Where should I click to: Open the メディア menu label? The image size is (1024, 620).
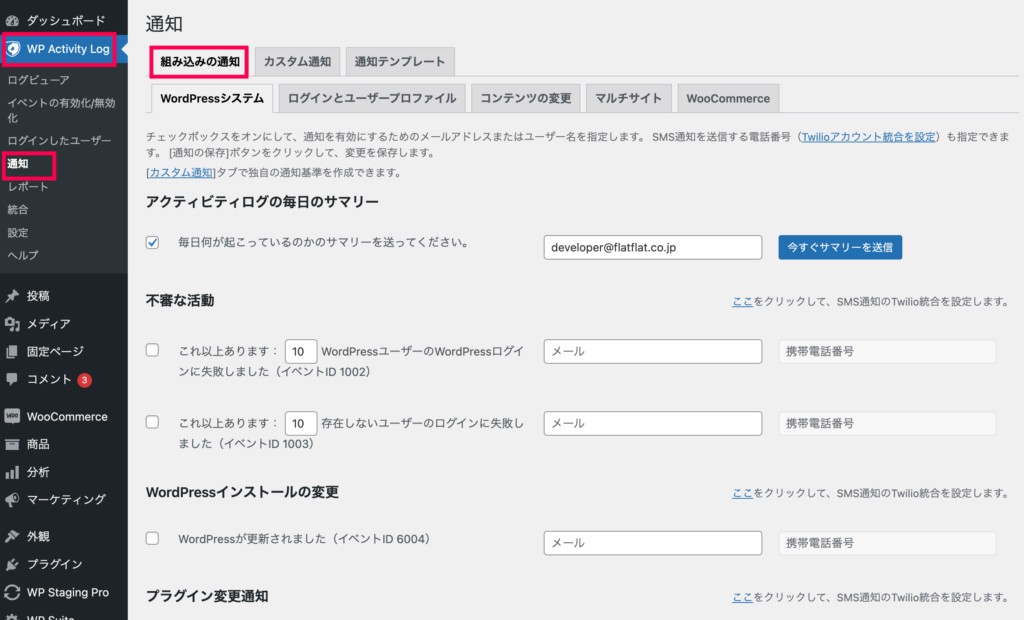tap(48, 324)
